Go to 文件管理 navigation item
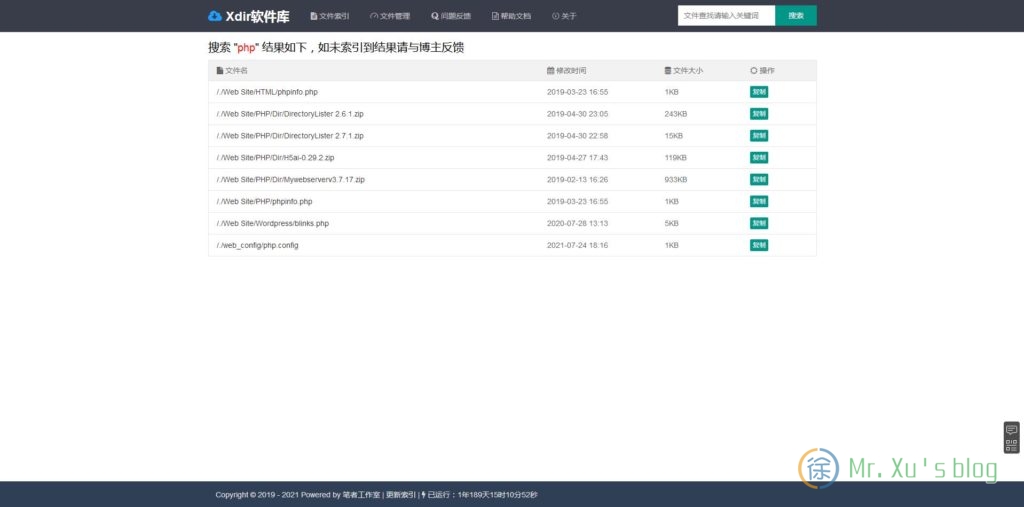Screen dimensions: 1024x507 click(x=390, y=16)
